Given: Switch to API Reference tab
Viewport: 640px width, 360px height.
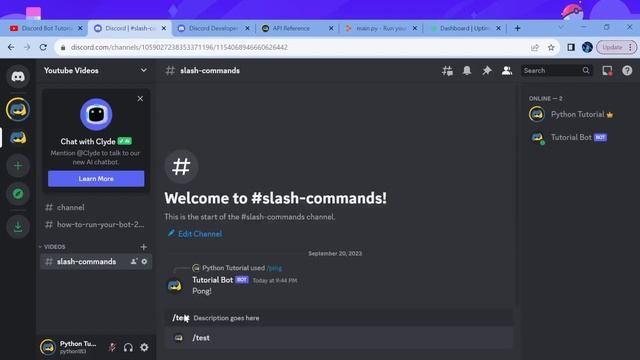Looking at the screenshot, I should pos(291,28).
